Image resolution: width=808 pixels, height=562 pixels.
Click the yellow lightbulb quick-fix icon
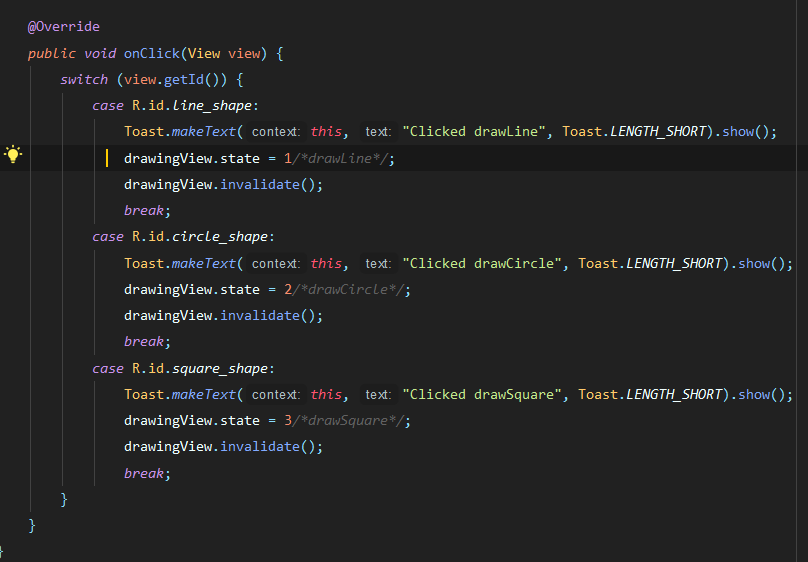click(13, 154)
